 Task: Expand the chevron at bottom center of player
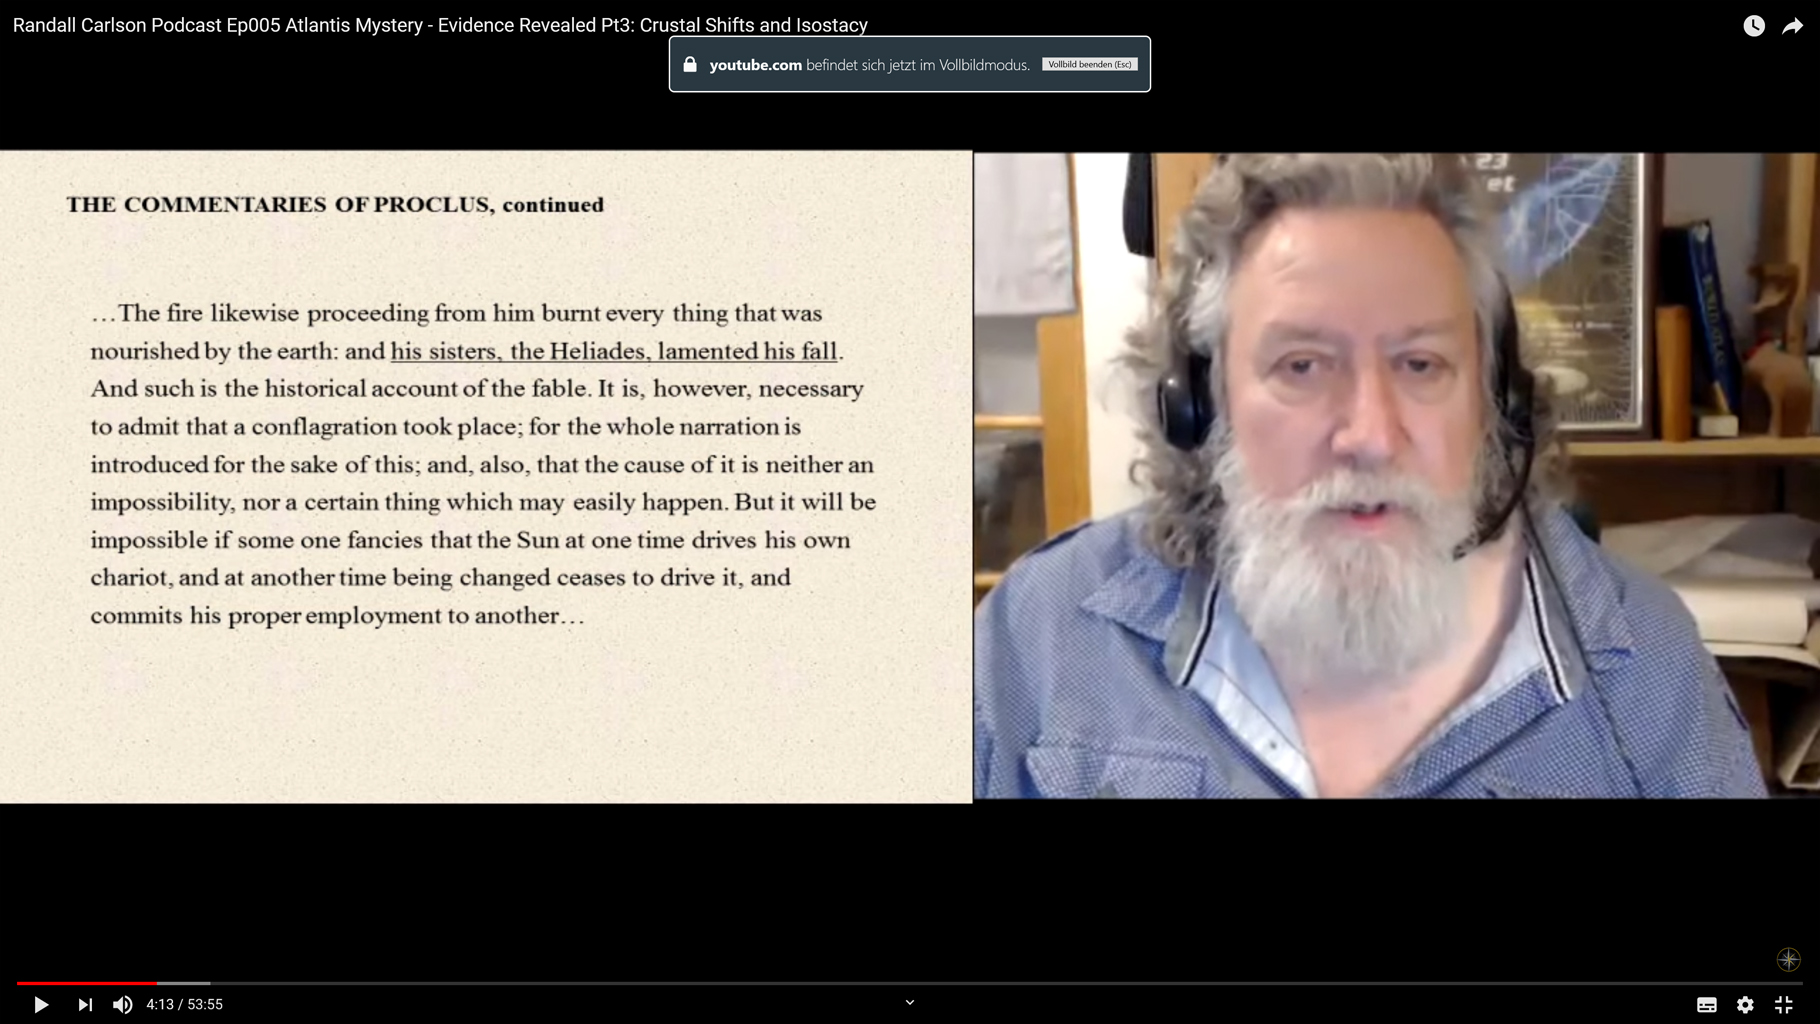click(910, 1002)
